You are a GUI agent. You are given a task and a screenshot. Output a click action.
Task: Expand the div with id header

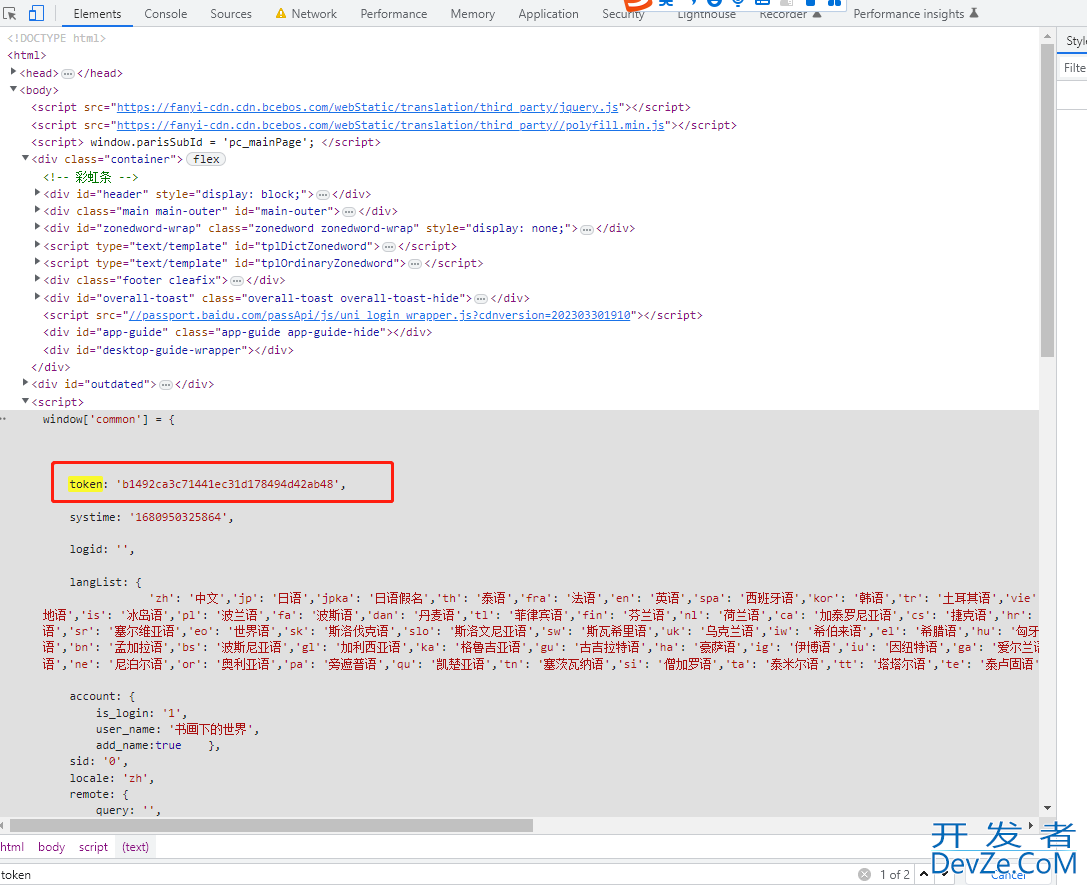(x=37, y=193)
